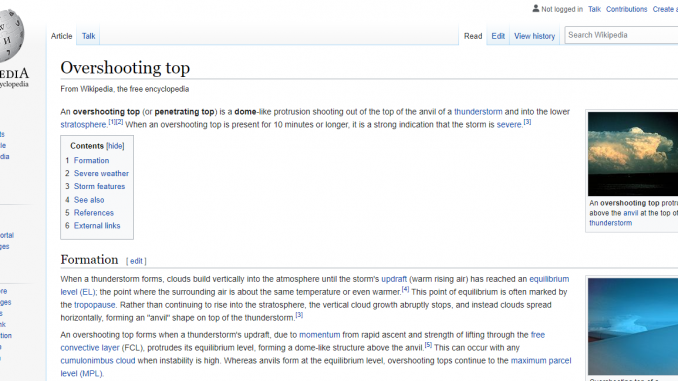This screenshot has height=381, width=678.
Task: Focus the Search Wikipedia field
Action: 621,35
